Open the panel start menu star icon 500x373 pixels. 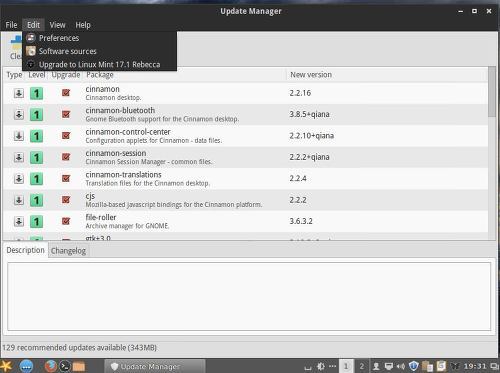pos(7,366)
